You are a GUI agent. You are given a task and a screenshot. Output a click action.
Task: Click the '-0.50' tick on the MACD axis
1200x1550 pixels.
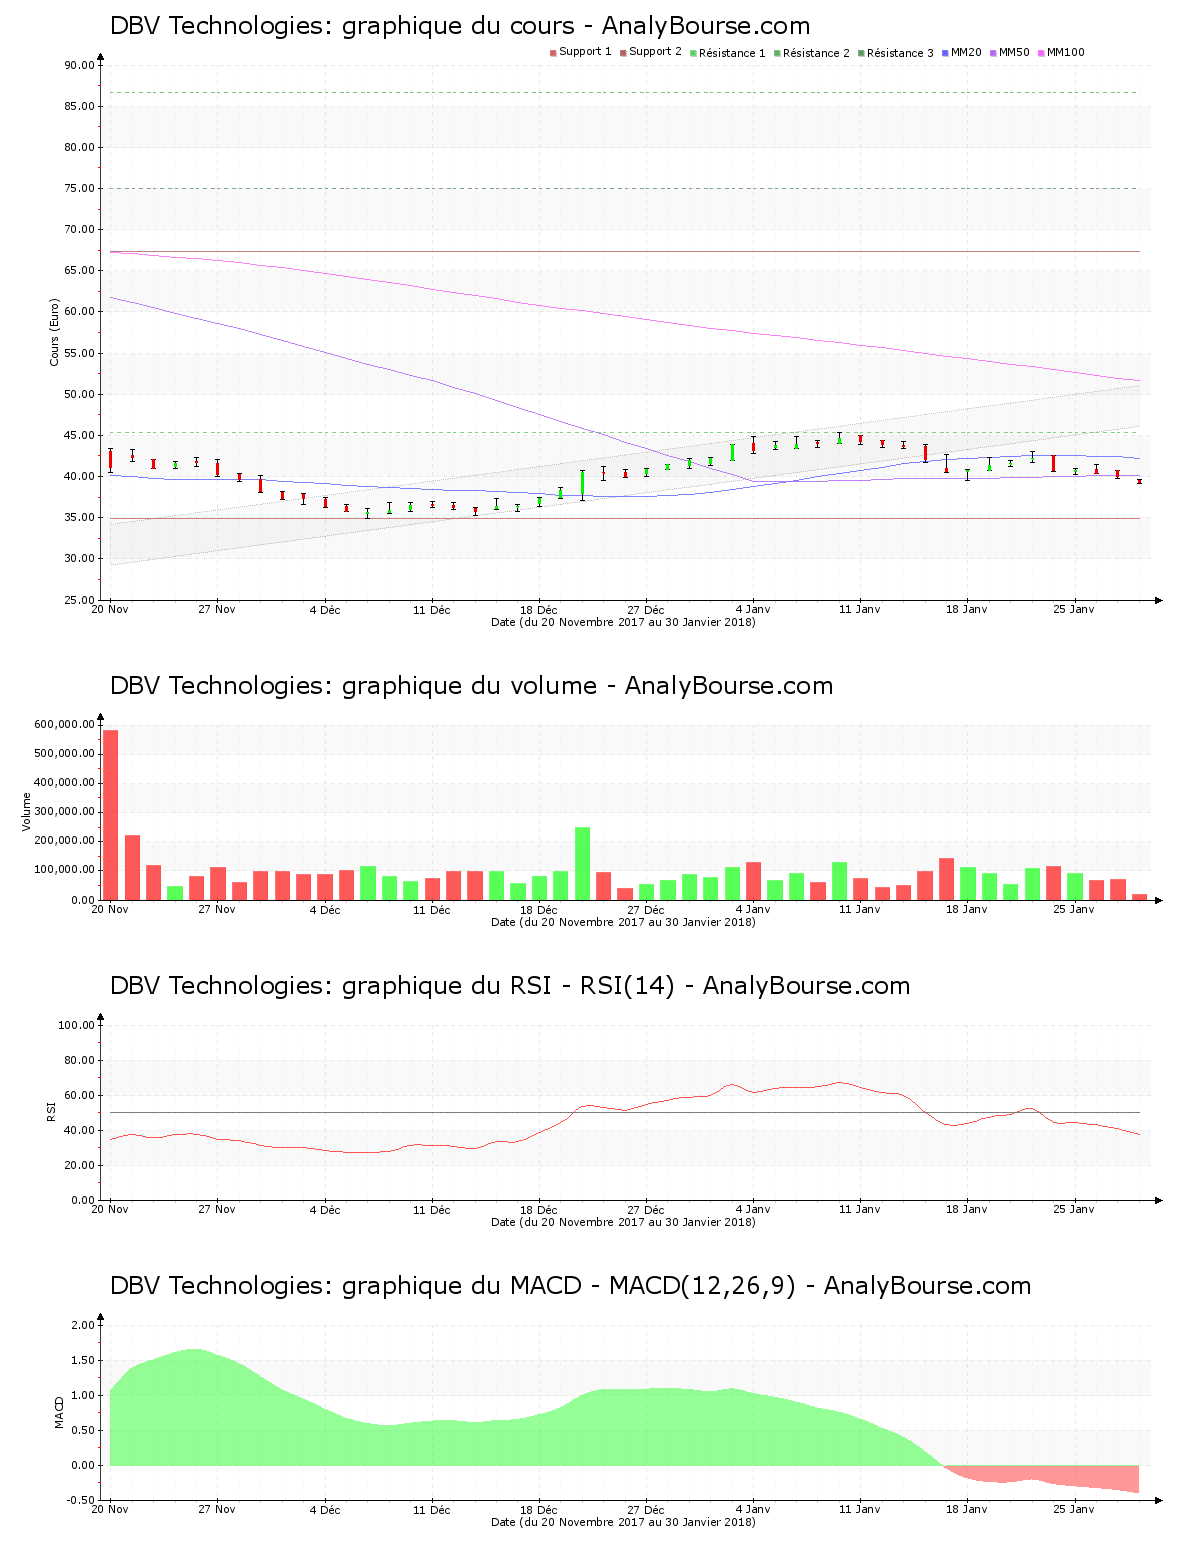81,1500
